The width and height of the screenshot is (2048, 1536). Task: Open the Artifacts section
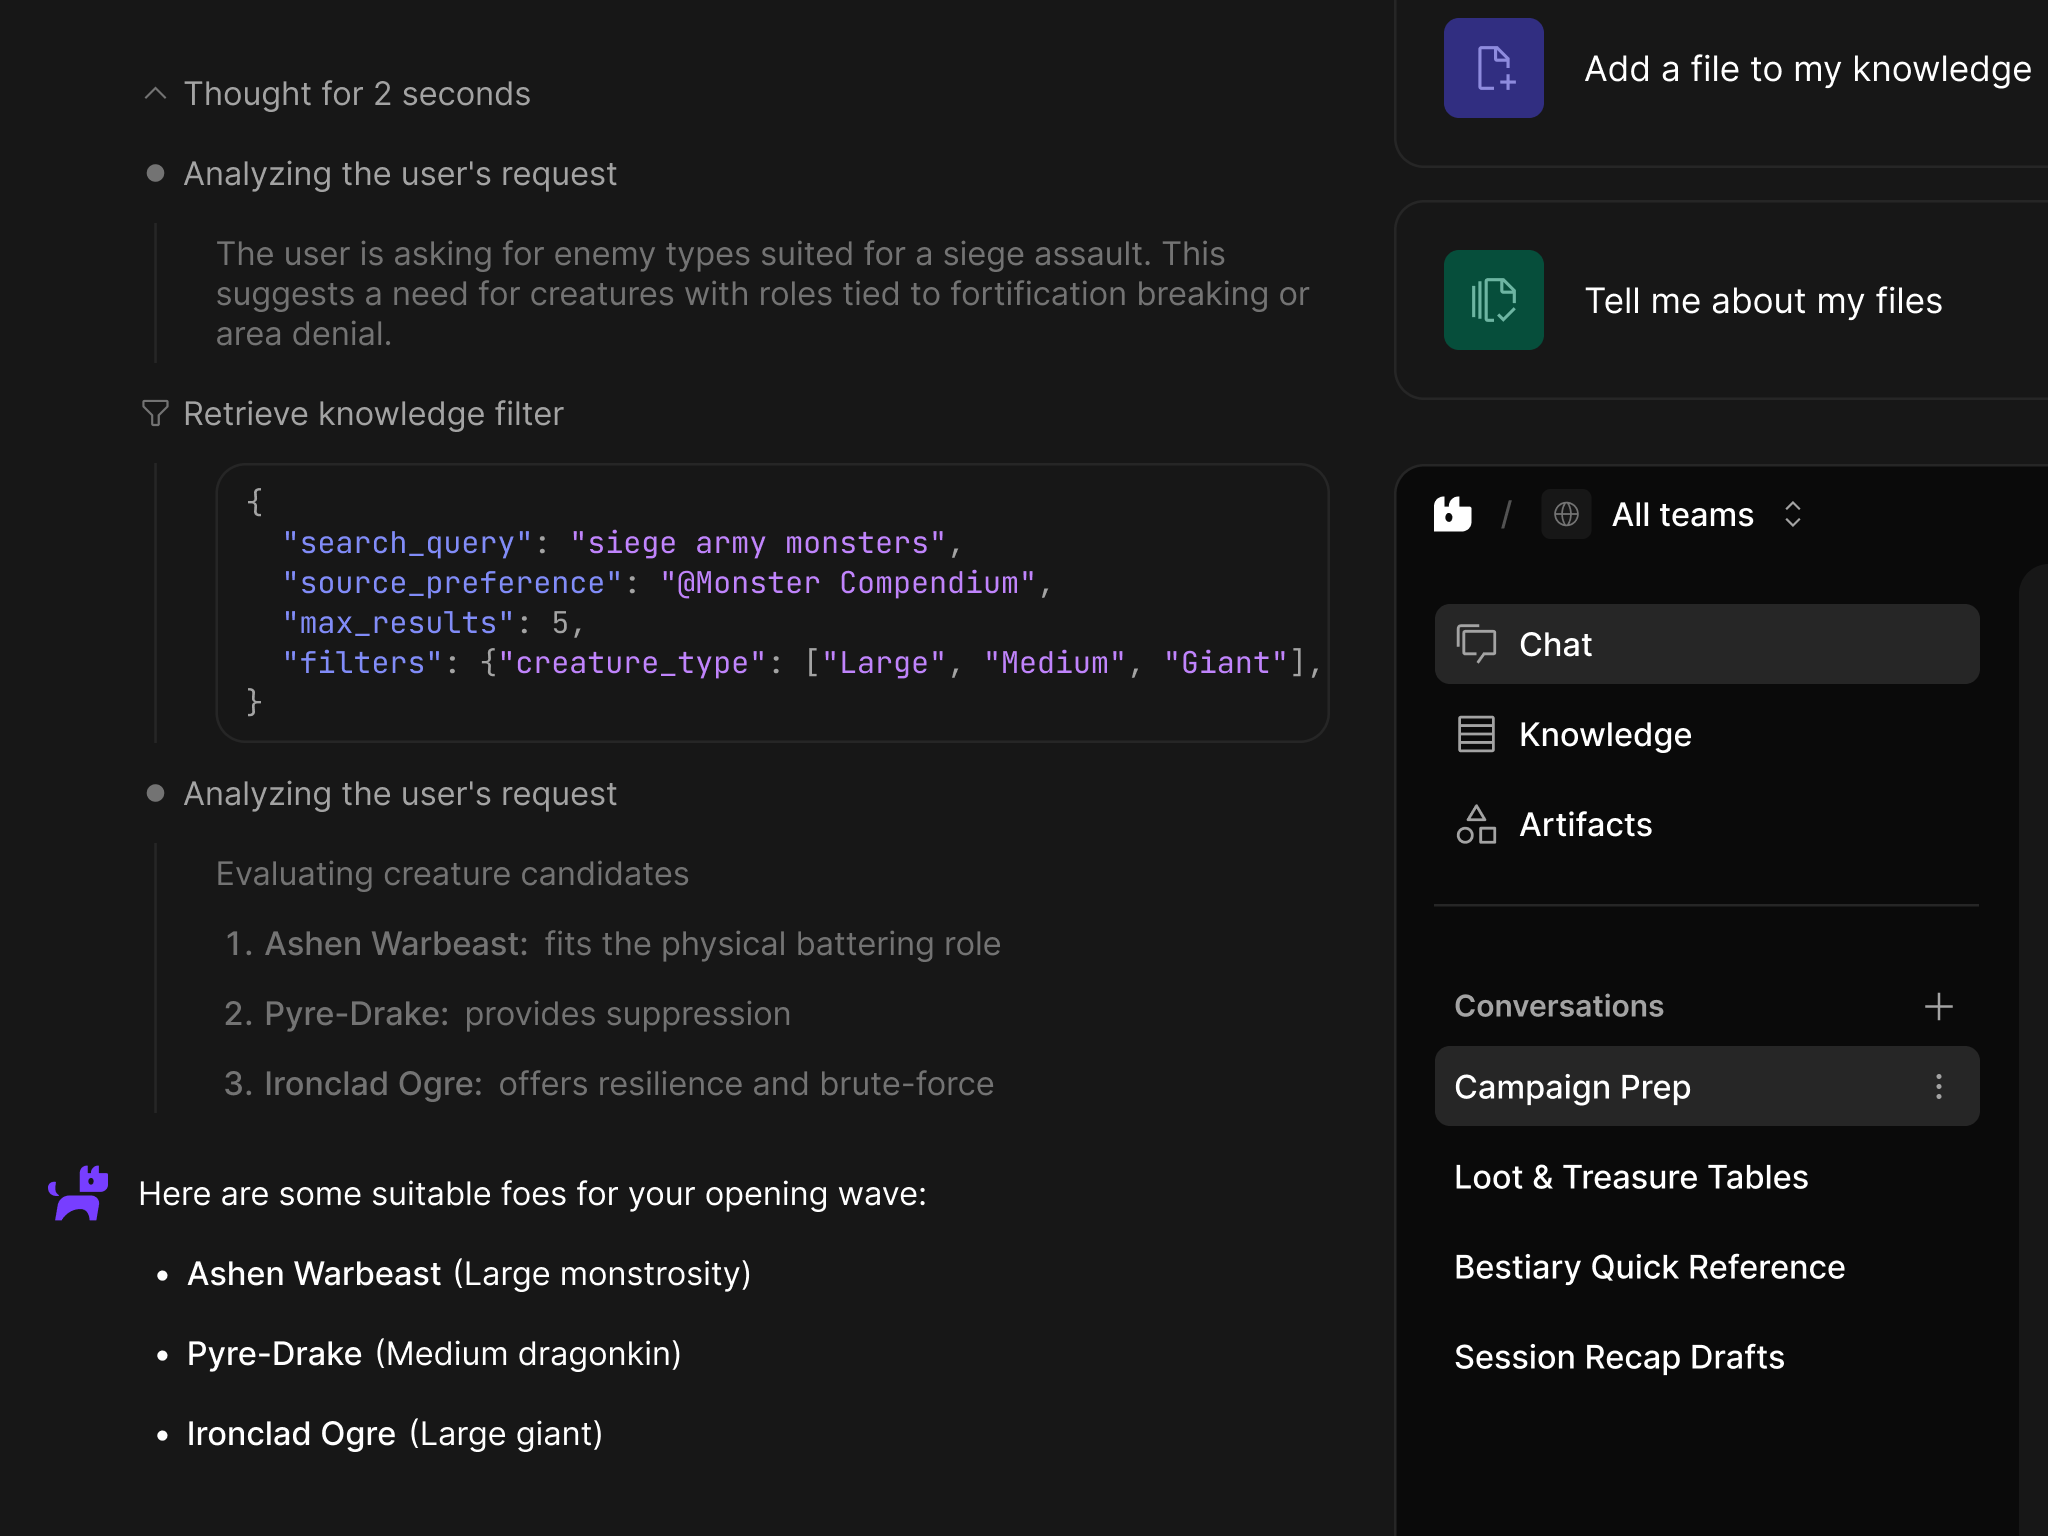1585,824
